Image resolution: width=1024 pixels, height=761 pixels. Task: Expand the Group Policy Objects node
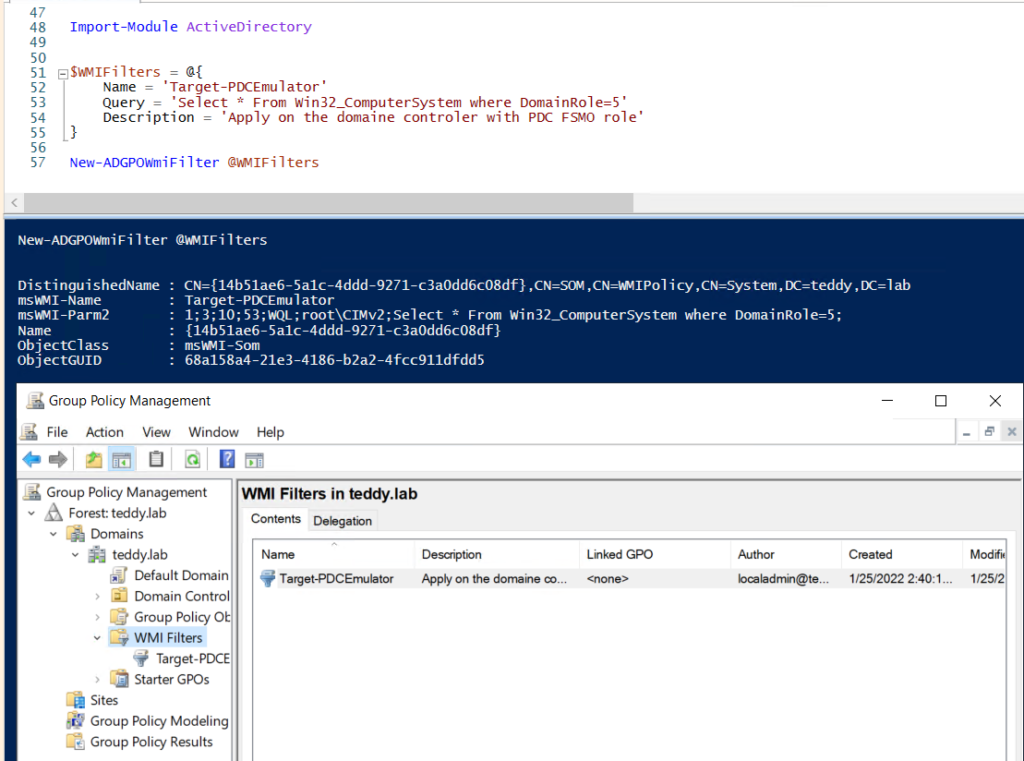click(x=97, y=617)
